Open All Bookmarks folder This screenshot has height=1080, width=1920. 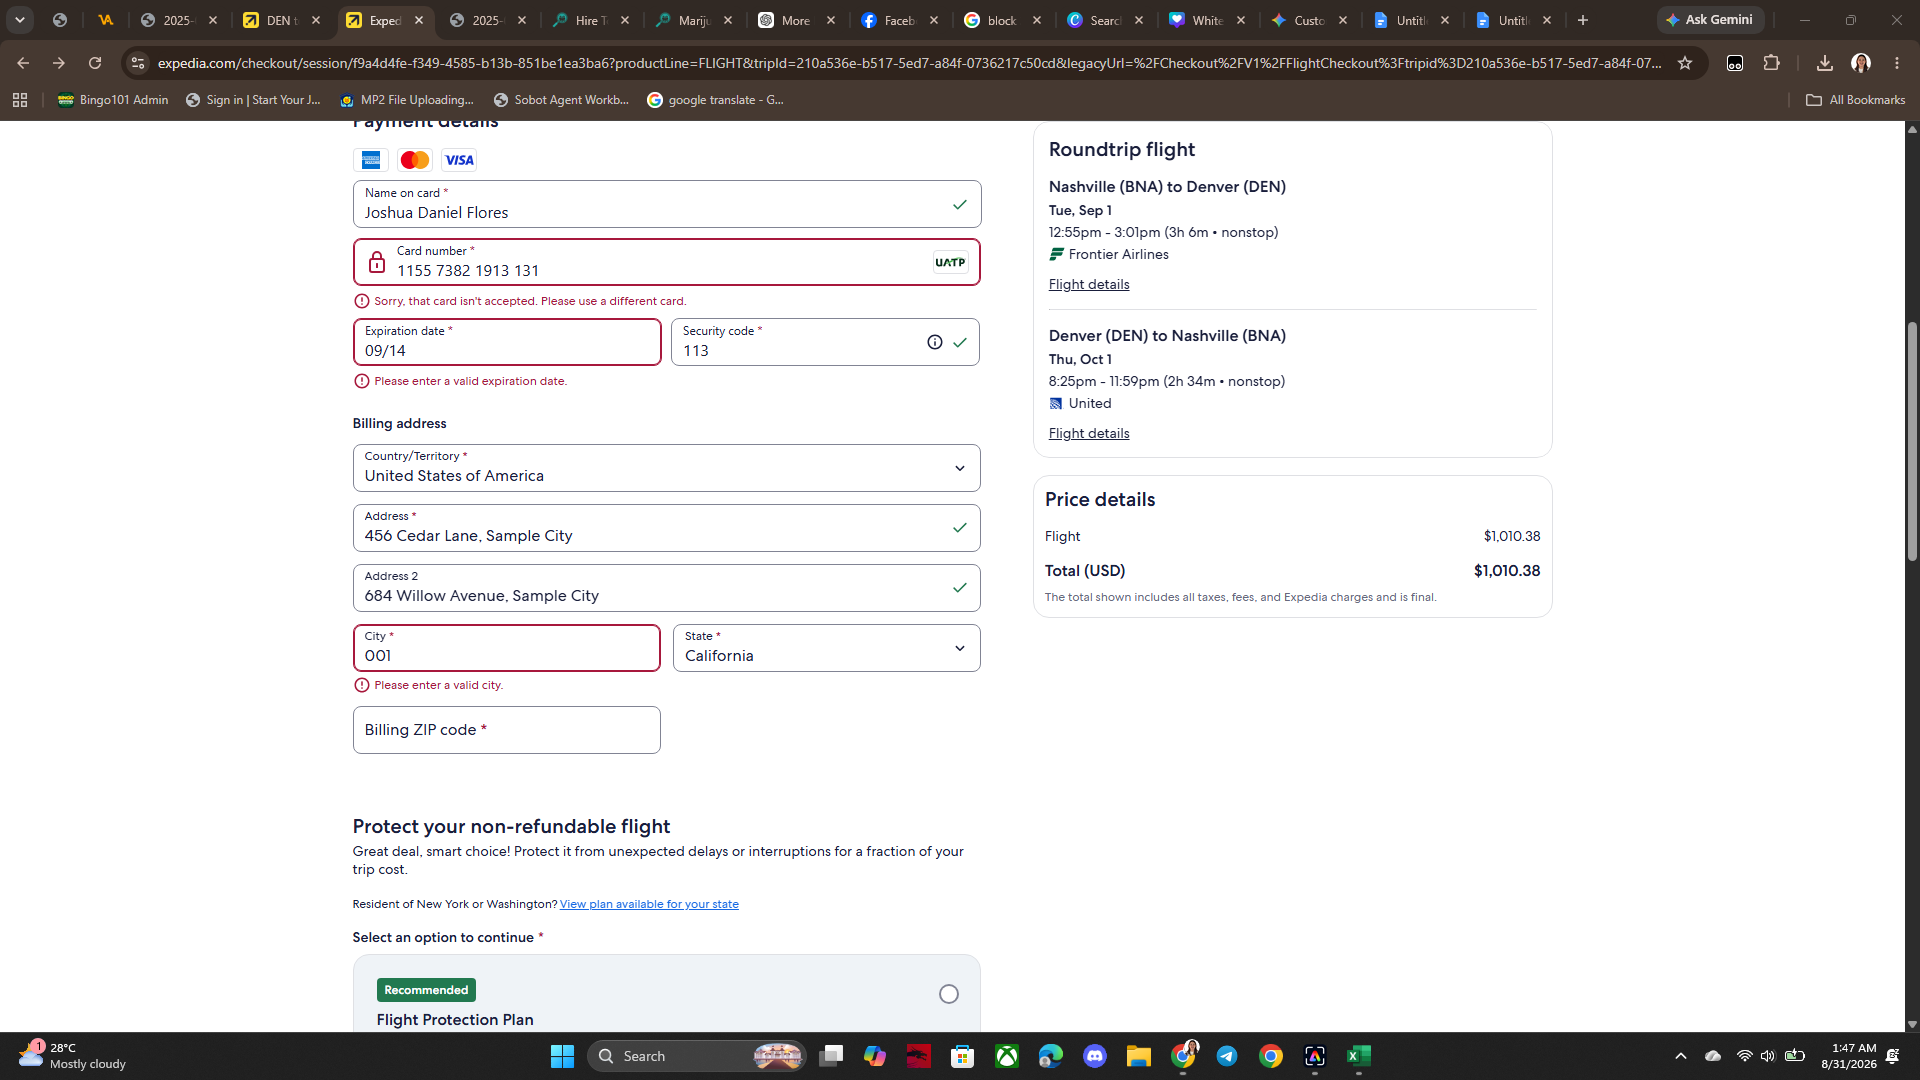point(1856,100)
